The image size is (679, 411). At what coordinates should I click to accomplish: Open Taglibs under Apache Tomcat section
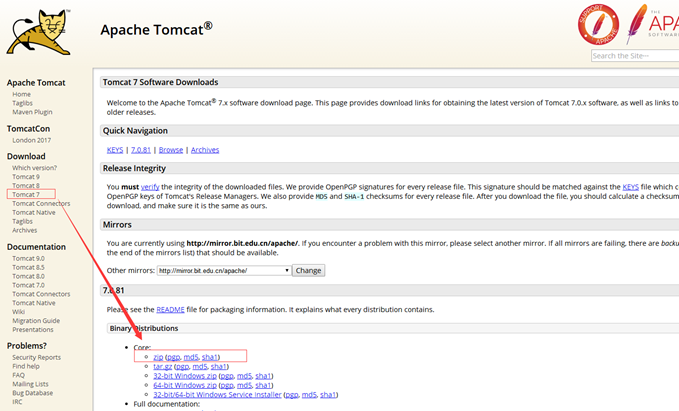click(22, 103)
